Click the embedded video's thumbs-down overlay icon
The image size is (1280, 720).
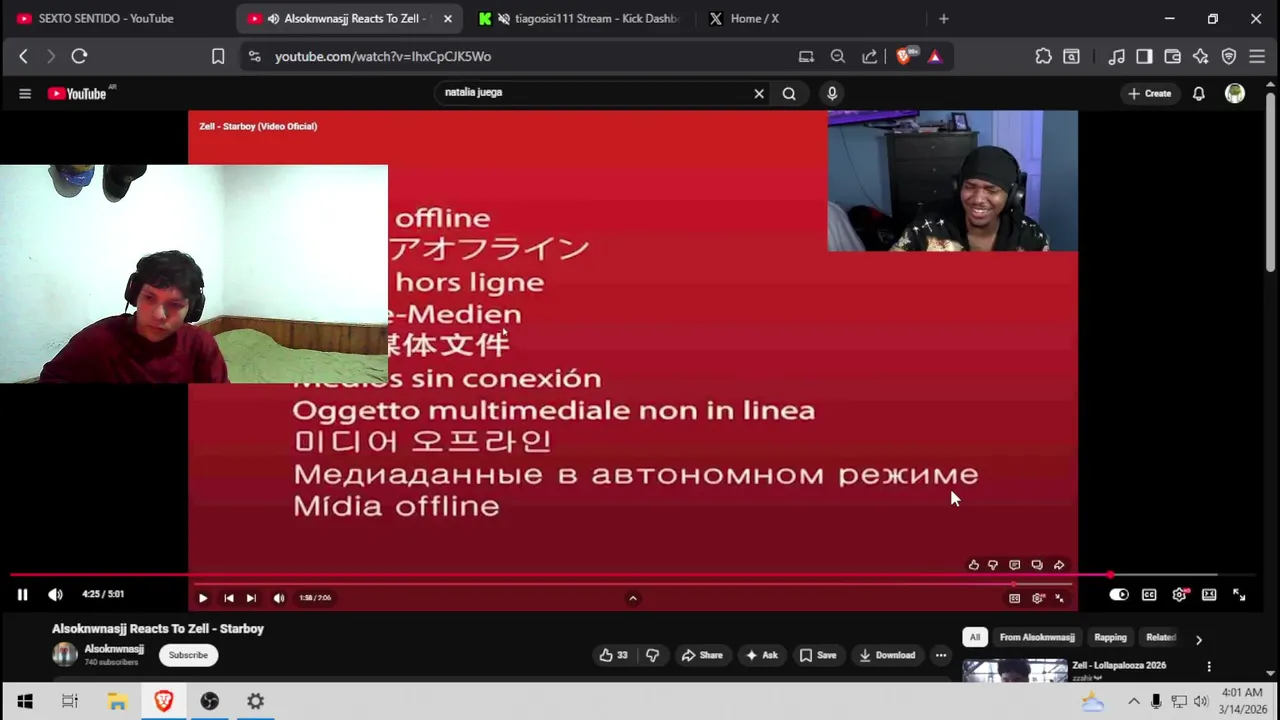point(993,565)
